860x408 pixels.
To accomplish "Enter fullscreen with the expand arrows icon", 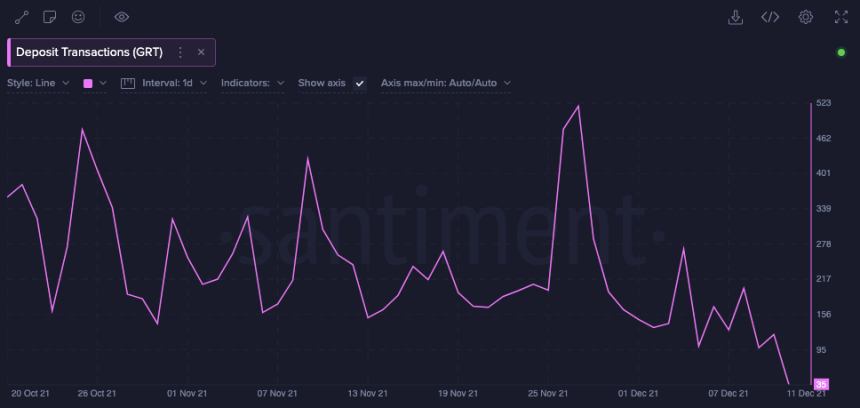I will 839,17.
